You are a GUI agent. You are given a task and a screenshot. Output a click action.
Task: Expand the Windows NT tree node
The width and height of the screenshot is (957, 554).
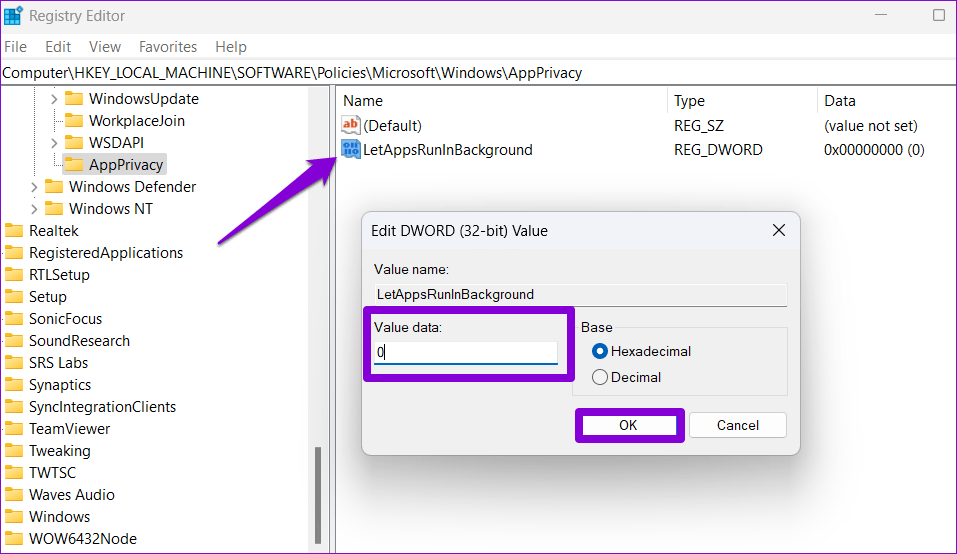(34, 209)
